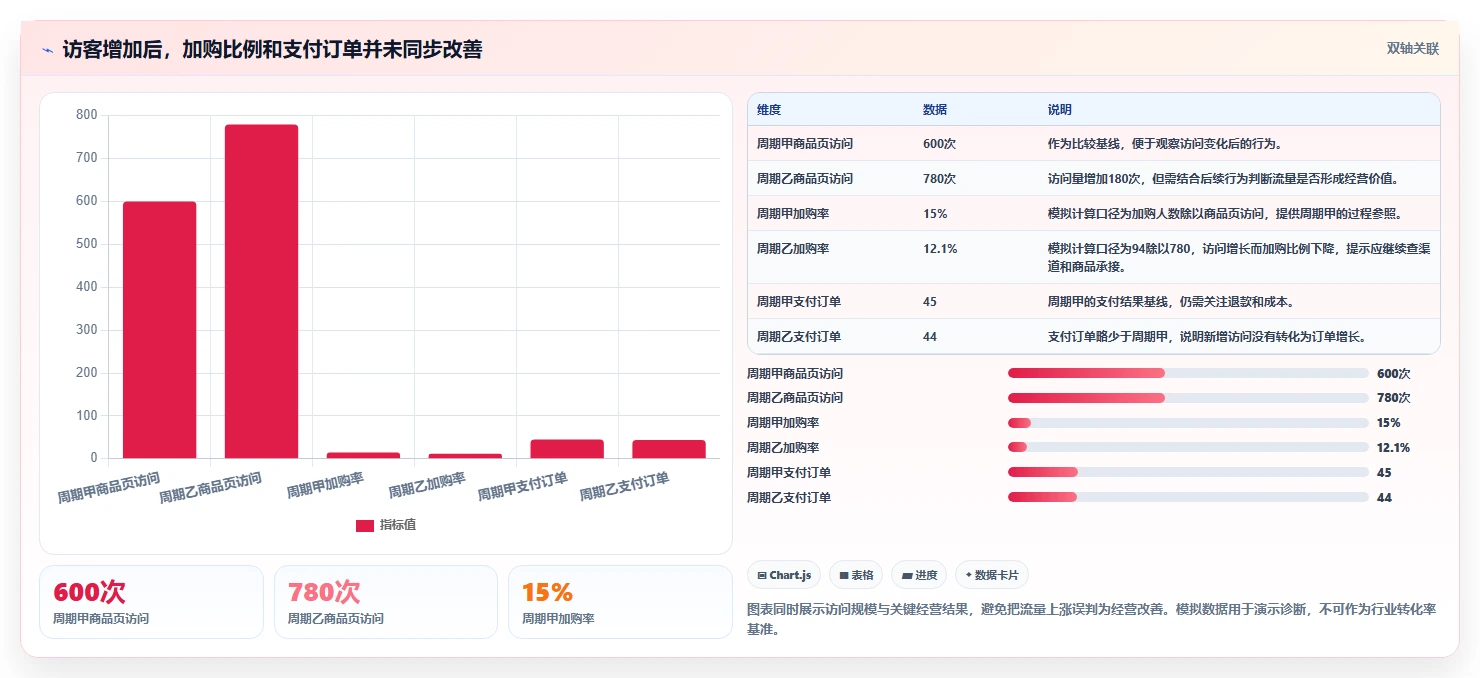Click the 双轴关联 label in the header
1480x678 pixels.
coord(1412,48)
